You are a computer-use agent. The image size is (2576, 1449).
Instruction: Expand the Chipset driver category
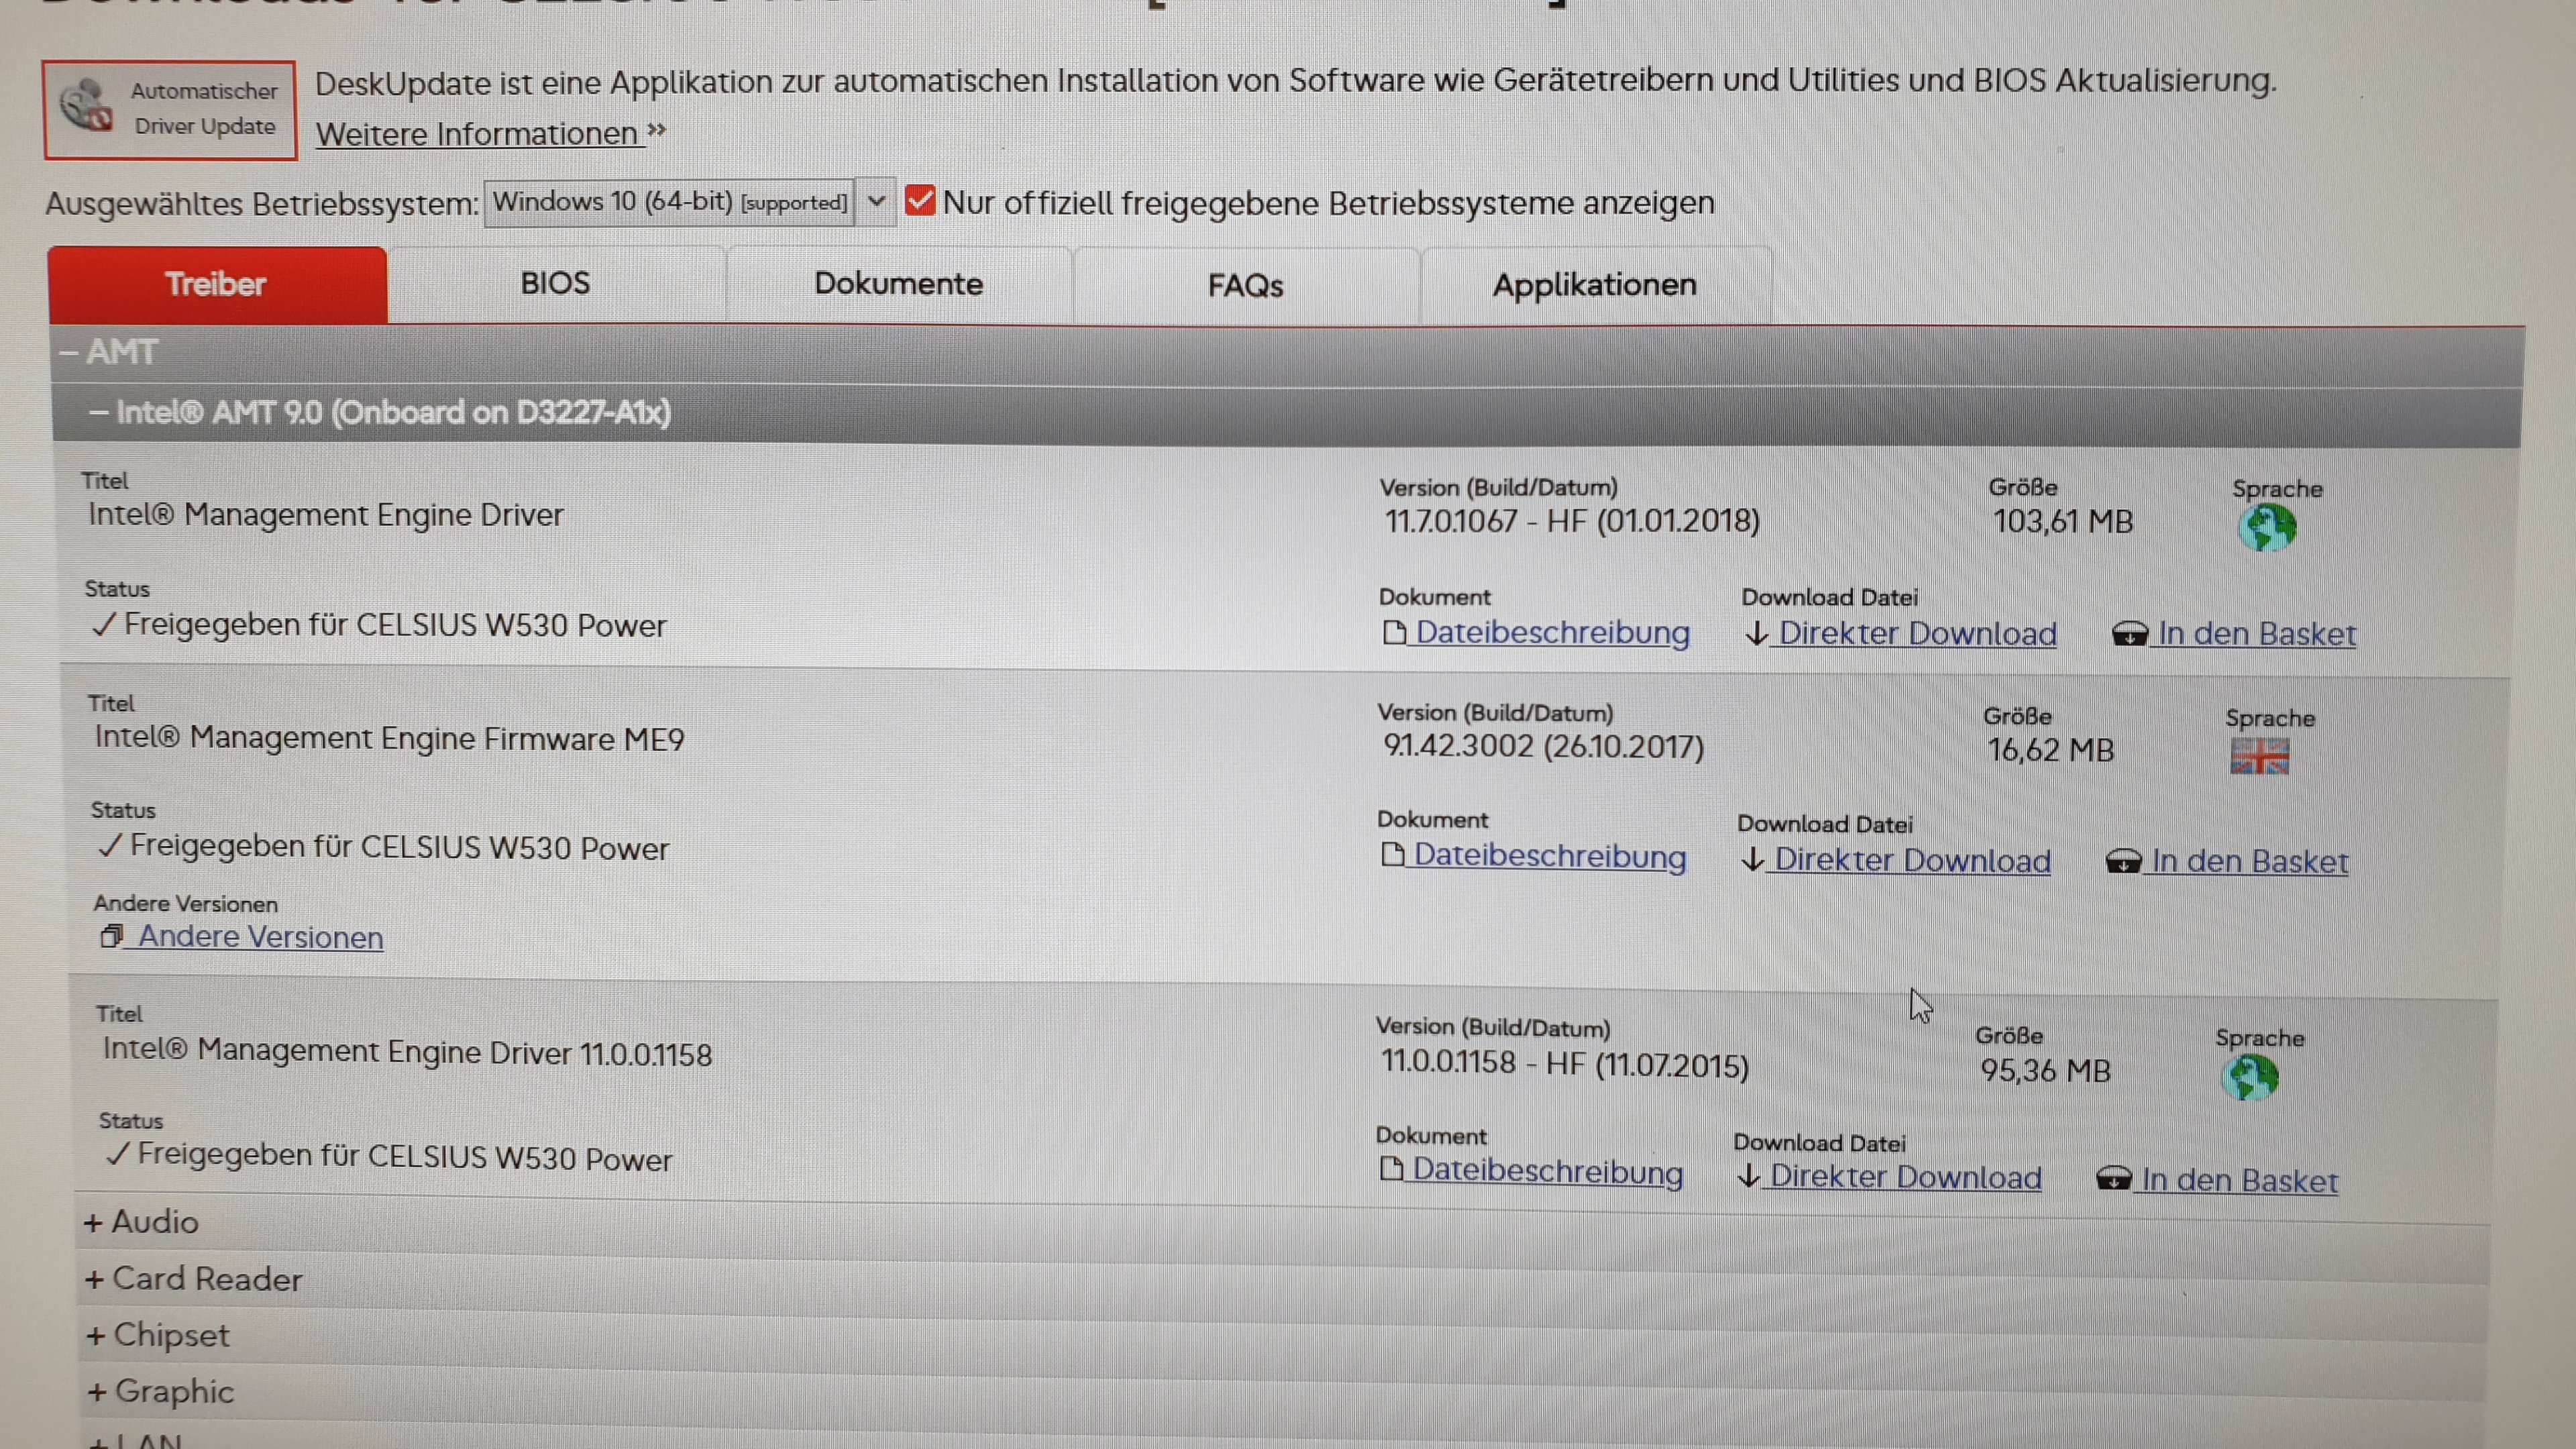(x=159, y=1336)
